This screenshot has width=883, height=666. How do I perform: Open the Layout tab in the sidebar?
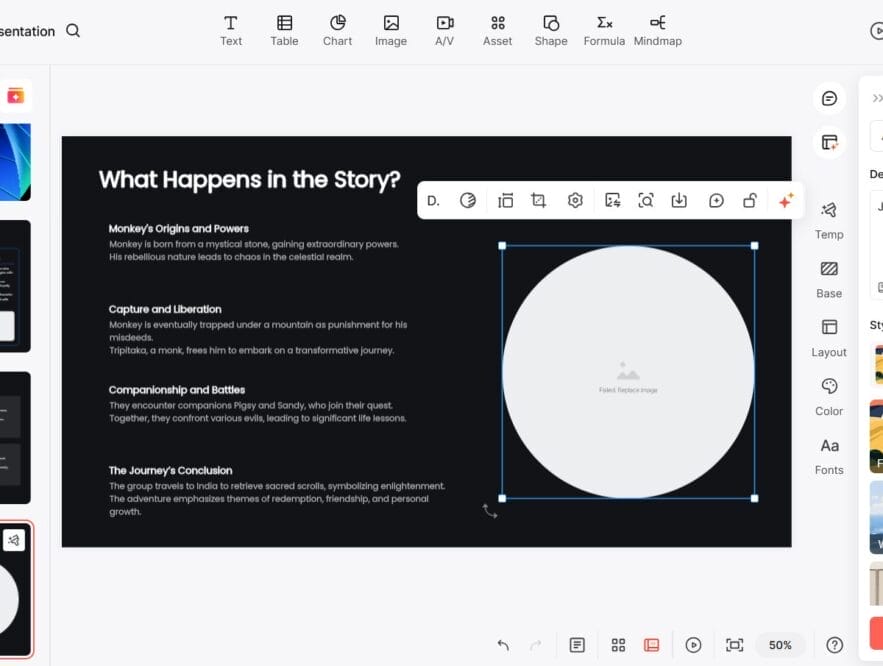pos(829,337)
